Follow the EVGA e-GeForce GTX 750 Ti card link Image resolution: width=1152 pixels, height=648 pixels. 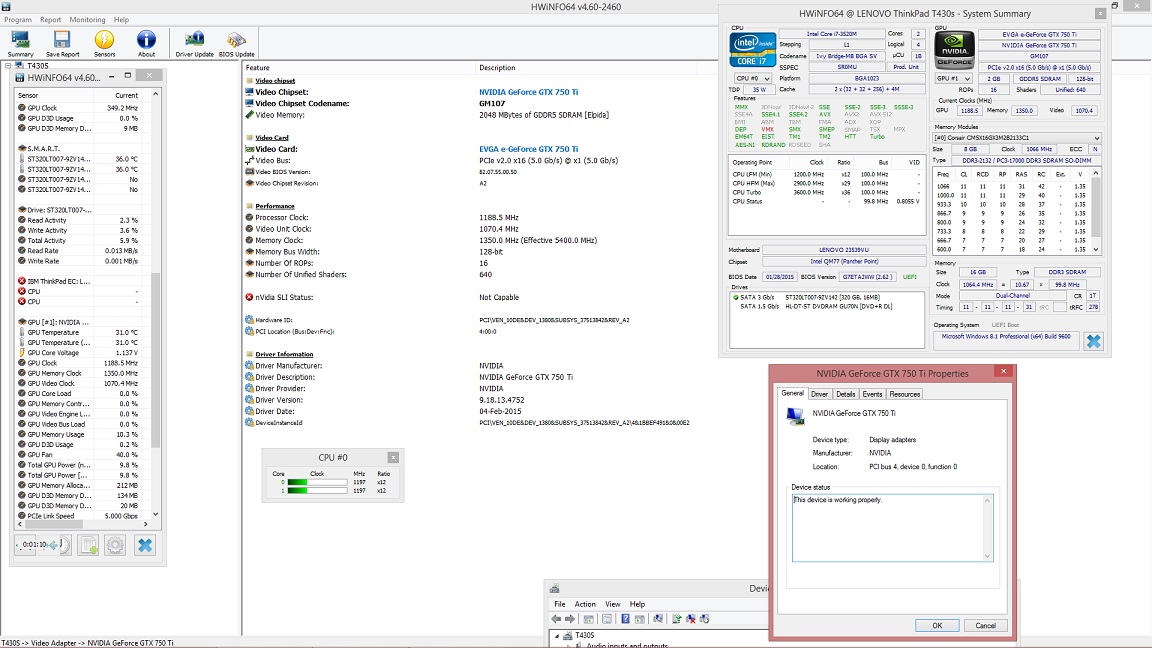(x=528, y=149)
